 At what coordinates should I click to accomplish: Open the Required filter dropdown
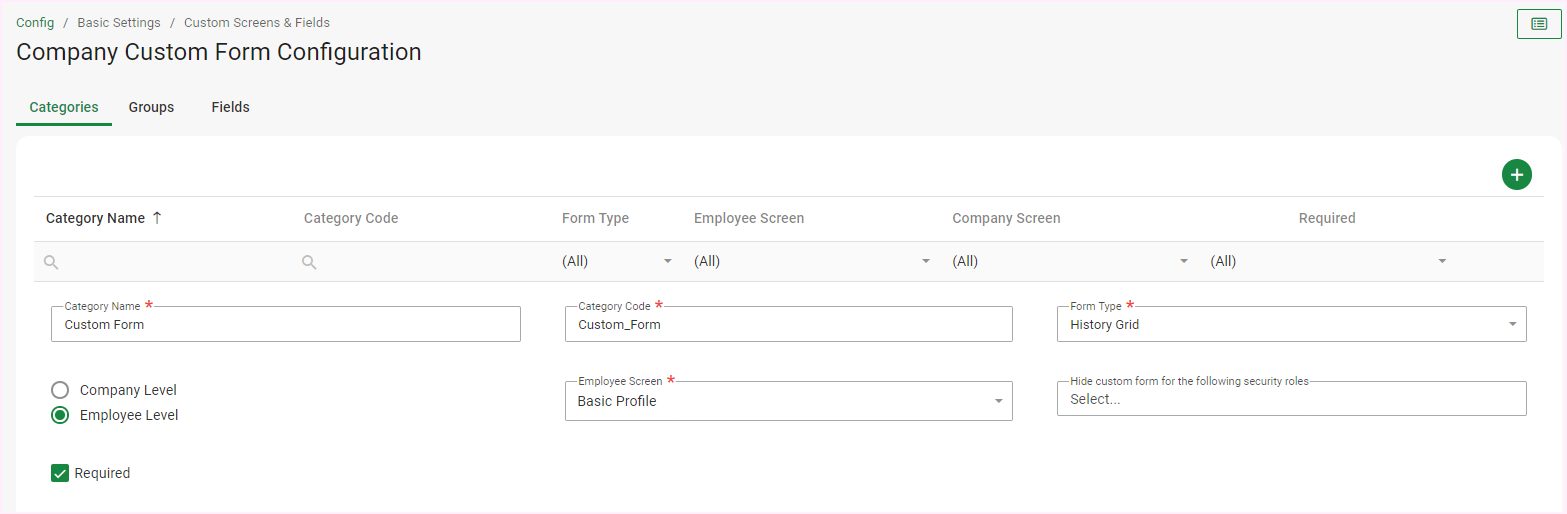pyautogui.click(x=1441, y=262)
